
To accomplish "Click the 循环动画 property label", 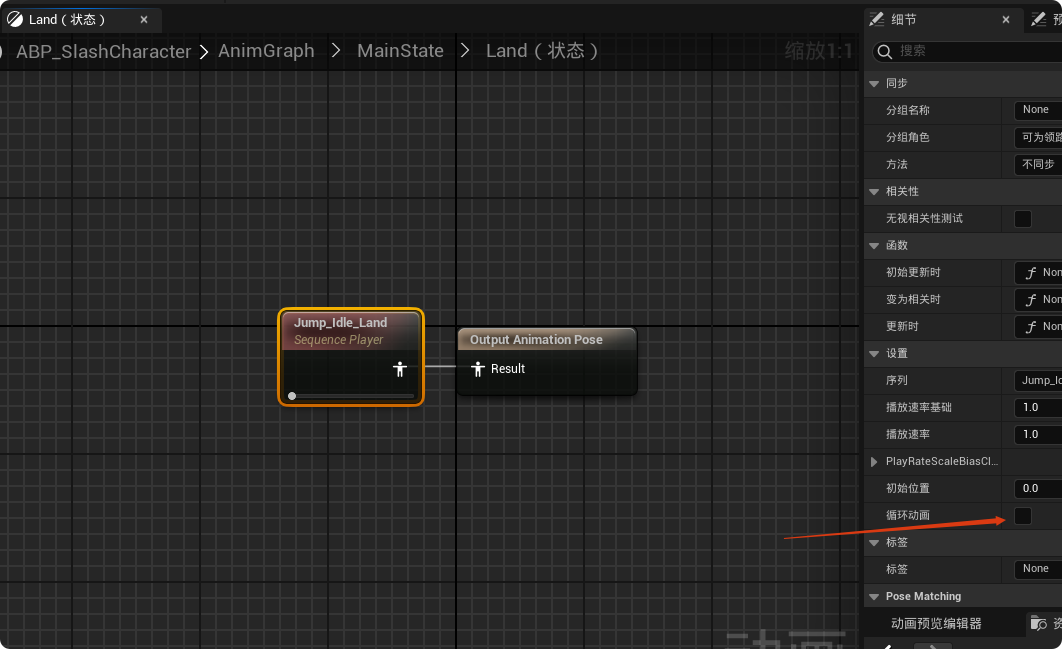I will coord(908,516).
